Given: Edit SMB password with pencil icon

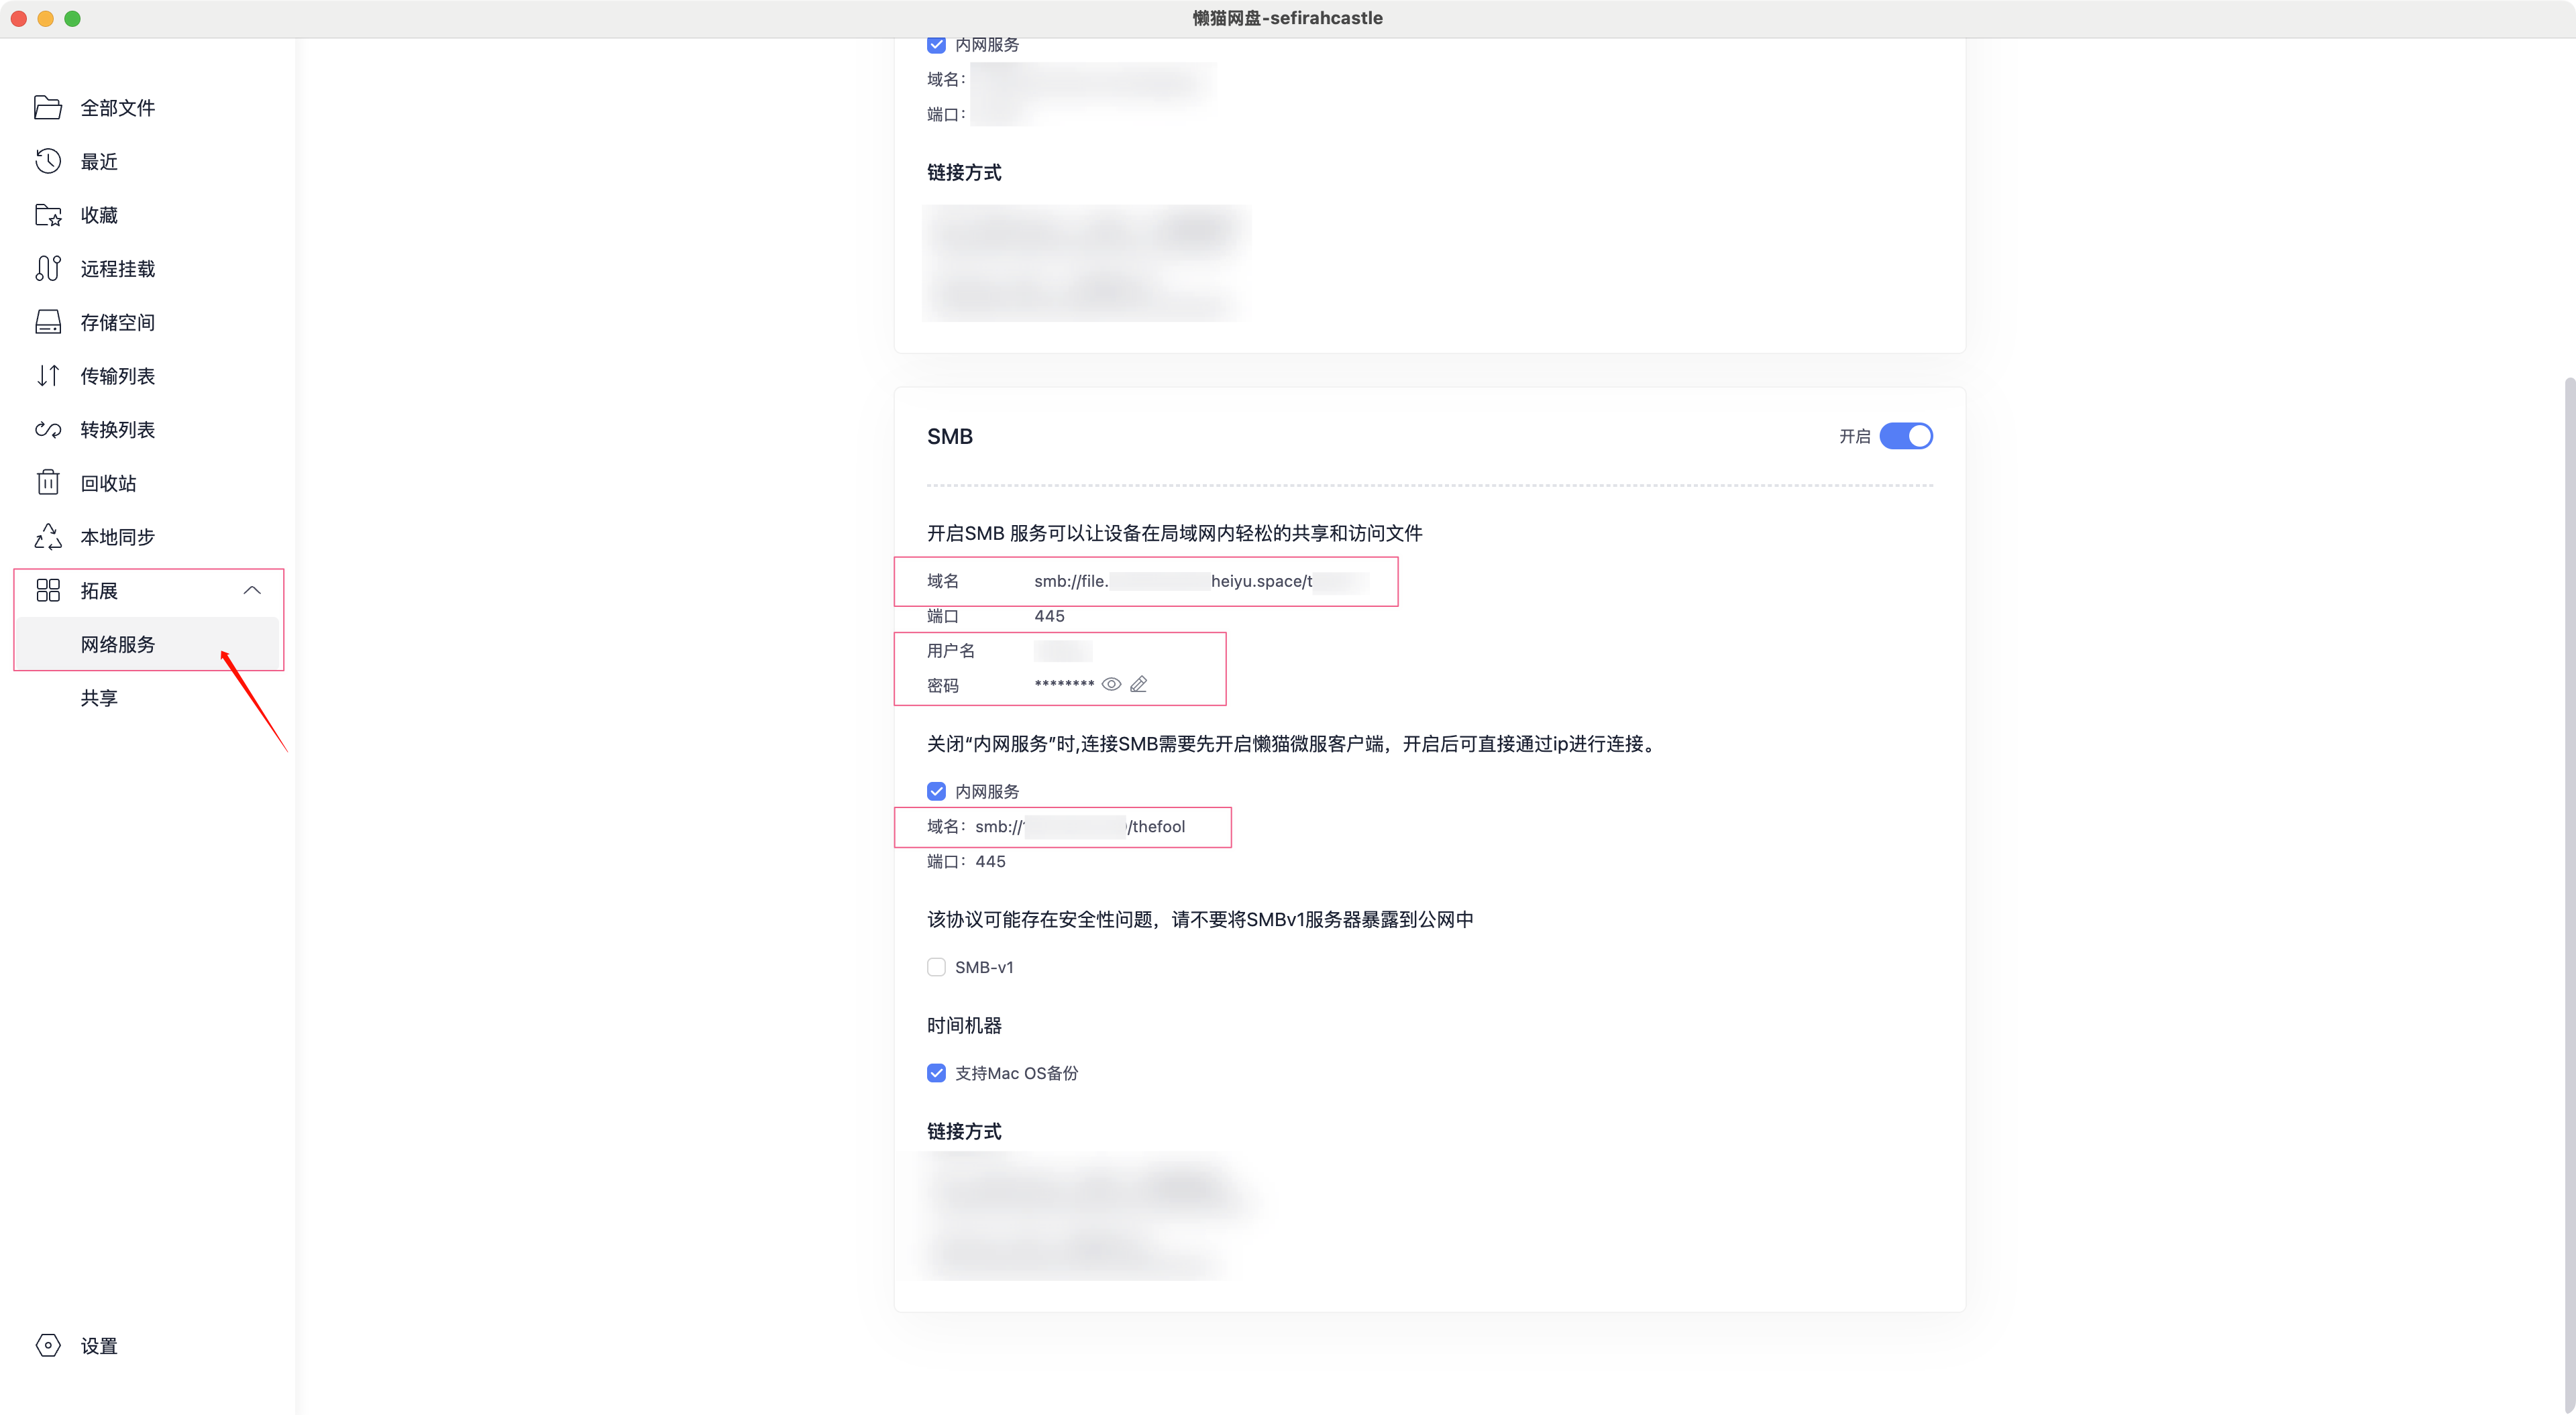Looking at the screenshot, I should pyautogui.click(x=1138, y=684).
